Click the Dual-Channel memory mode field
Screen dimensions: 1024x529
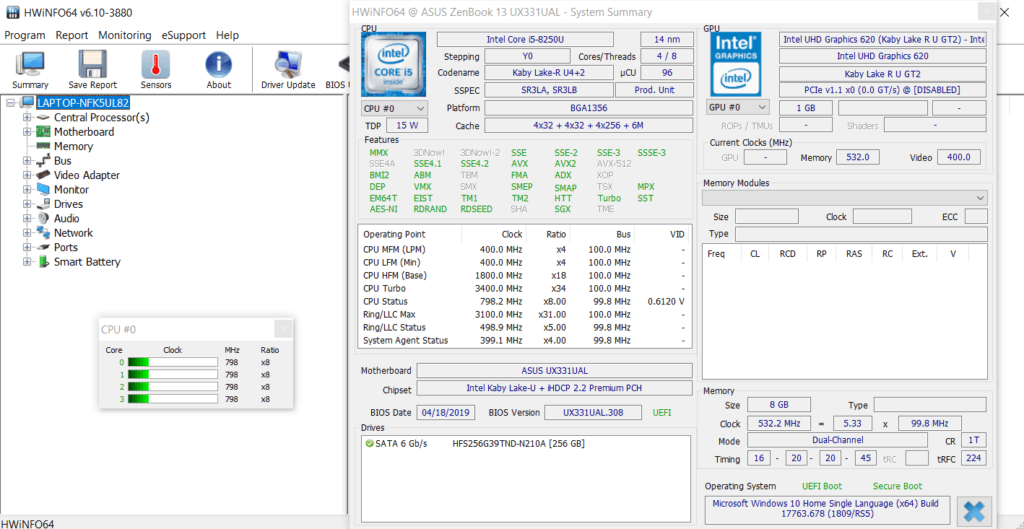tap(838, 440)
